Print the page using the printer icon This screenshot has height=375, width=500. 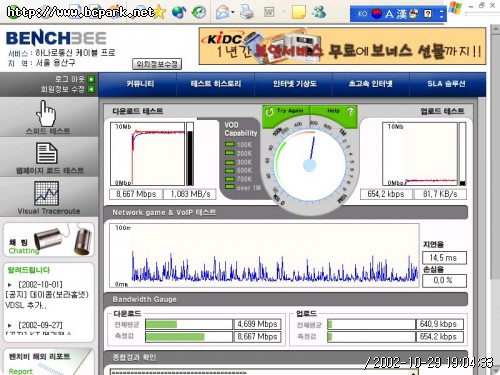click(247, 12)
